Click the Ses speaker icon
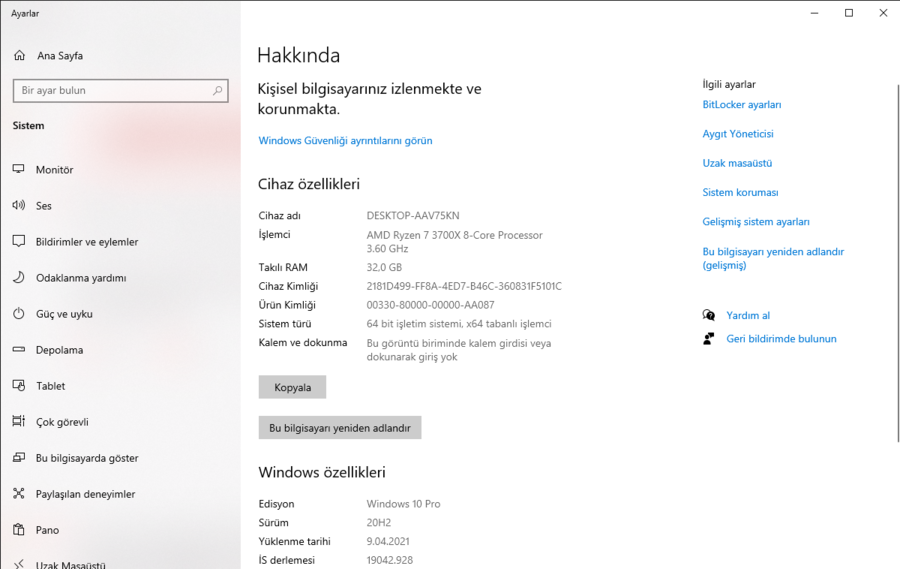Viewport: 900px width, 569px height. pos(18,206)
